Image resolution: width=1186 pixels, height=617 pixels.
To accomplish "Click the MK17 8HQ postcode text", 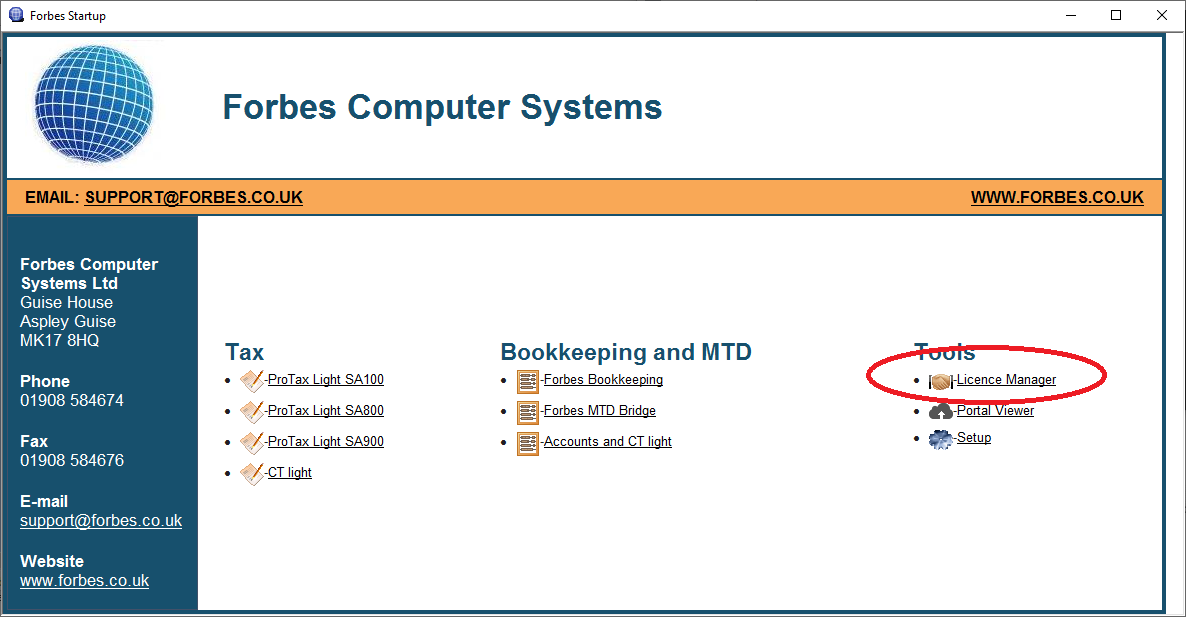I will pyautogui.click(x=60, y=340).
